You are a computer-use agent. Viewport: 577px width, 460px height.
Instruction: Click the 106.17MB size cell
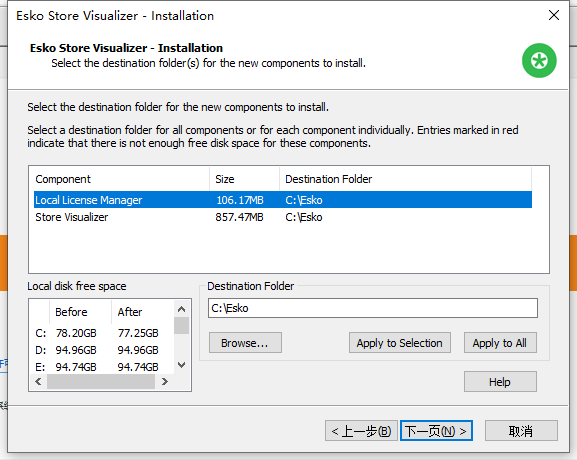pyautogui.click(x=240, y=200)
